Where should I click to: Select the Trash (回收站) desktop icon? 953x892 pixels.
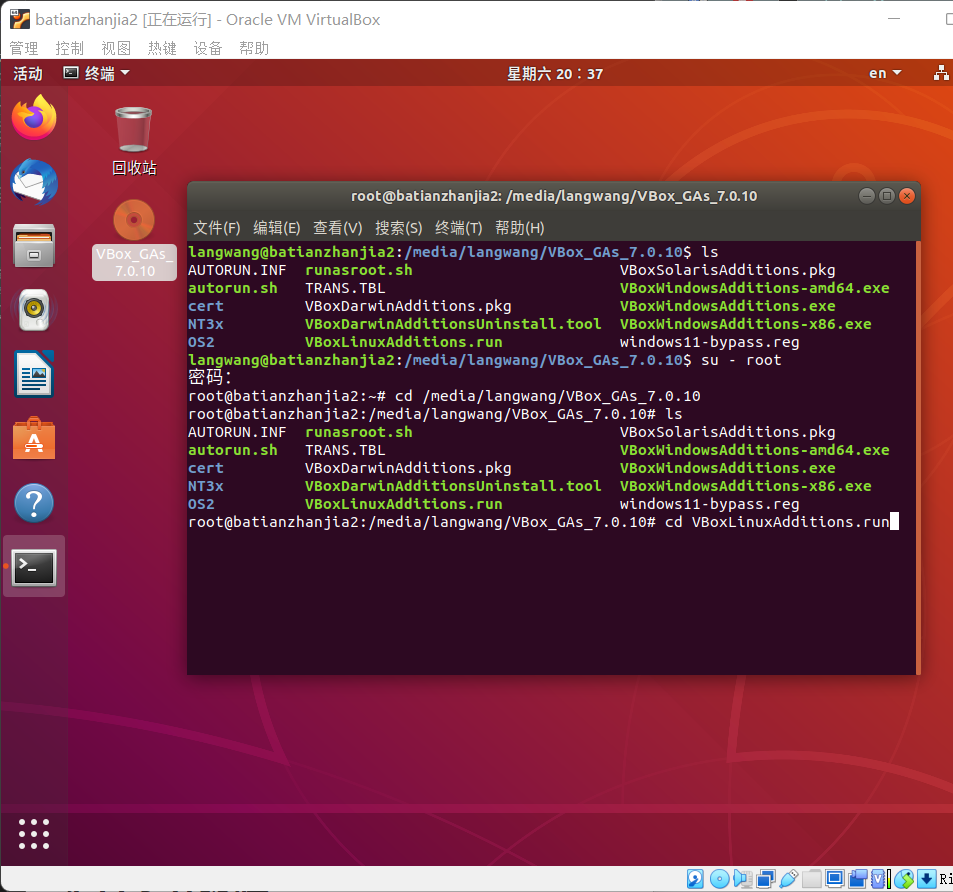[134, 141]
